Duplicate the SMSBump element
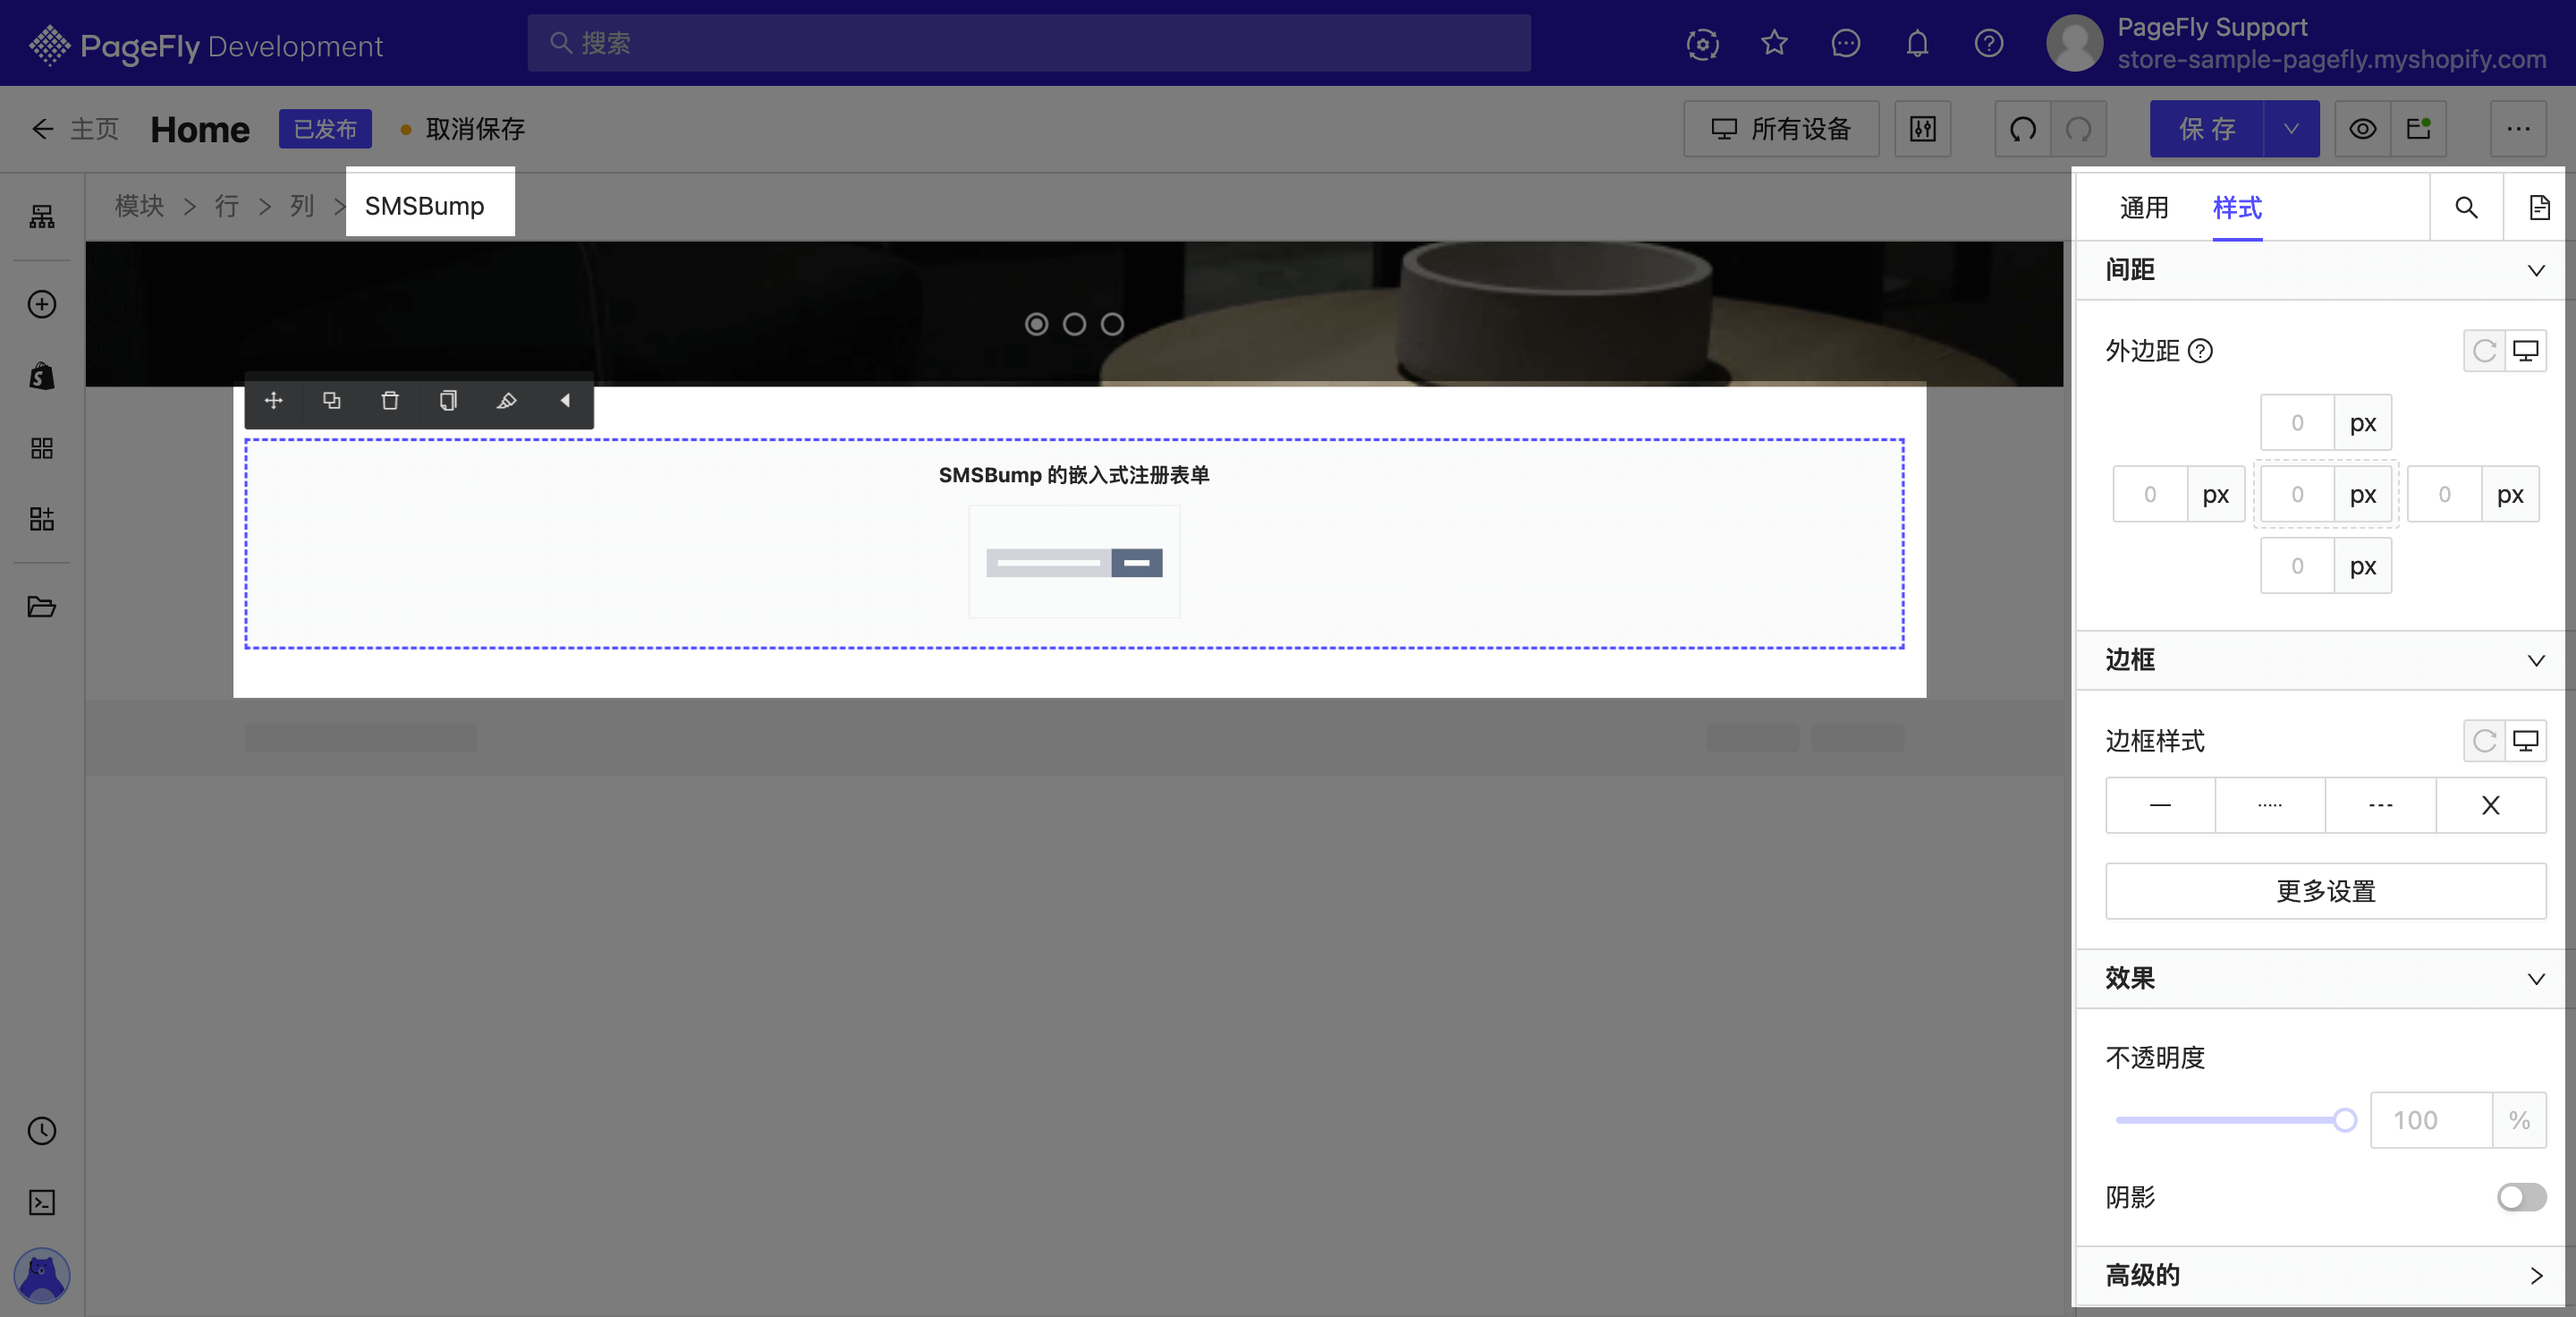Screen dimensions: 2576x1317 tap(332, 401)
